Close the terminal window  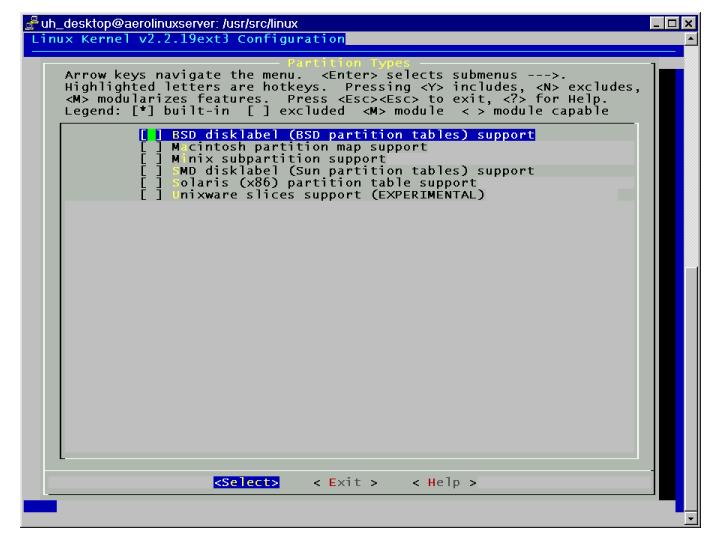coord(688,23)
